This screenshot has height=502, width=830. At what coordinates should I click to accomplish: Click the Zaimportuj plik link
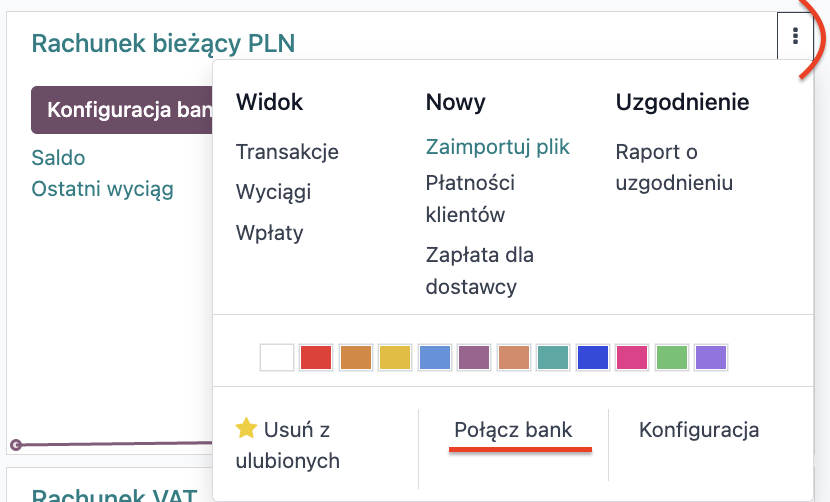coord(497,147)
